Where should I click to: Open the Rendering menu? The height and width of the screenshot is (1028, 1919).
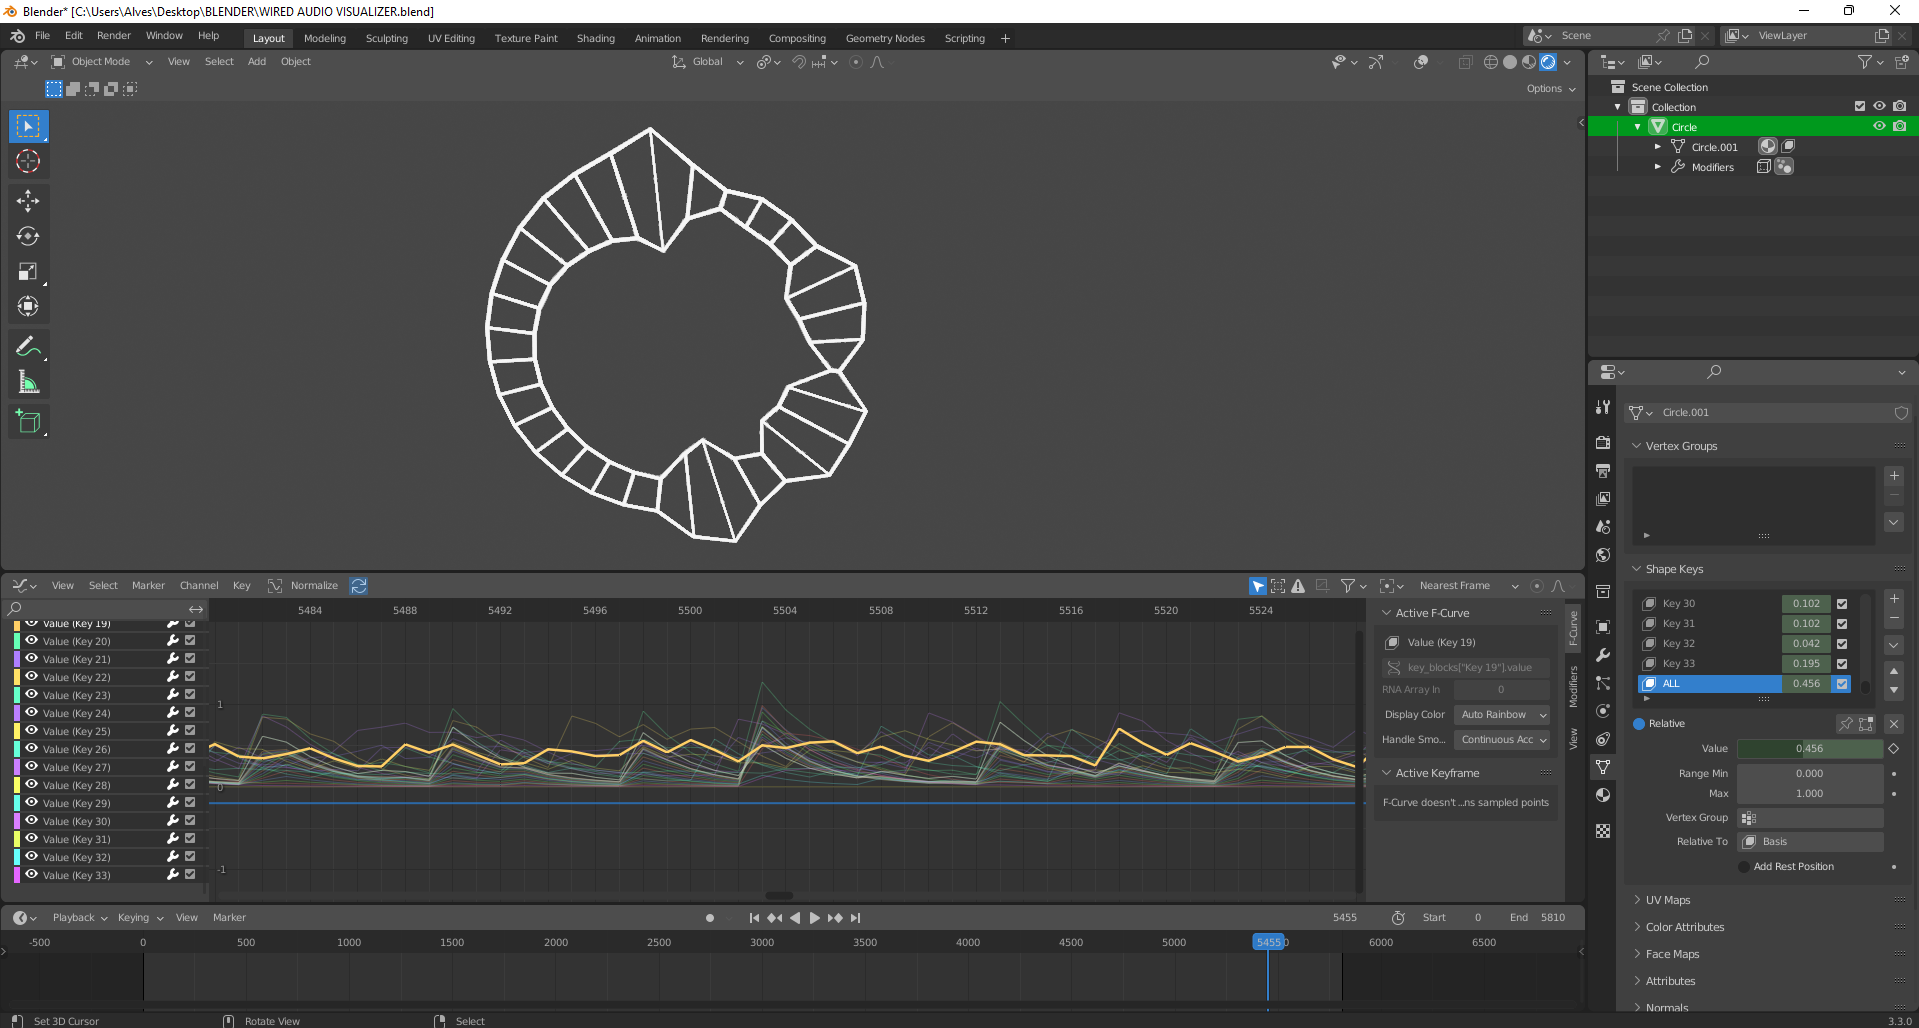[x=724, y=38]
